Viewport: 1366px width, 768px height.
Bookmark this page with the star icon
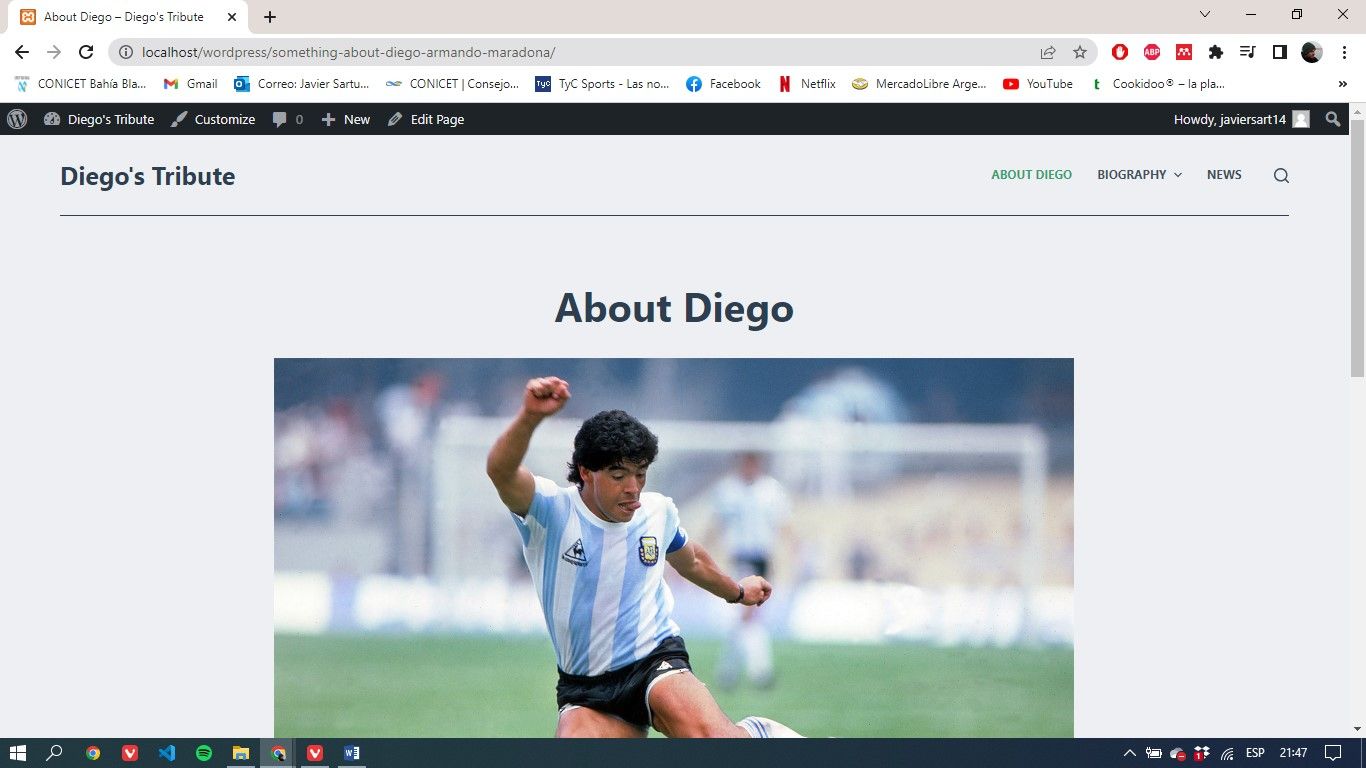click(1080, 52)
